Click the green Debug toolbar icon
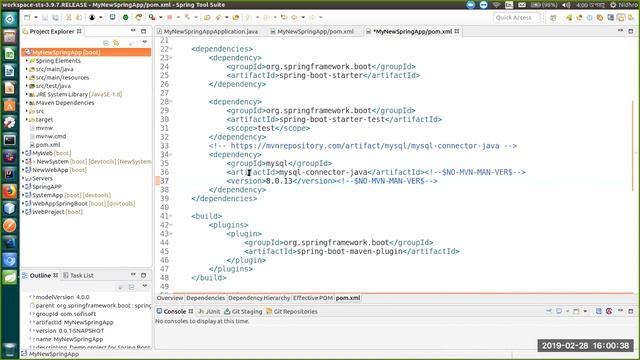 pos(126,18)
